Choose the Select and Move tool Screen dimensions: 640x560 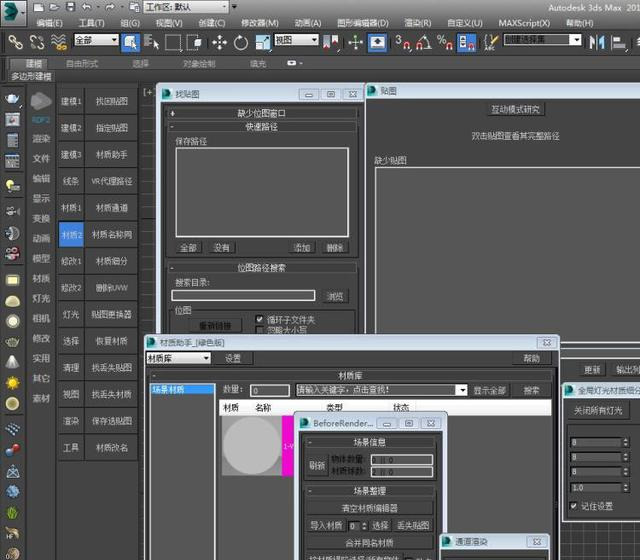coord(219,42)
